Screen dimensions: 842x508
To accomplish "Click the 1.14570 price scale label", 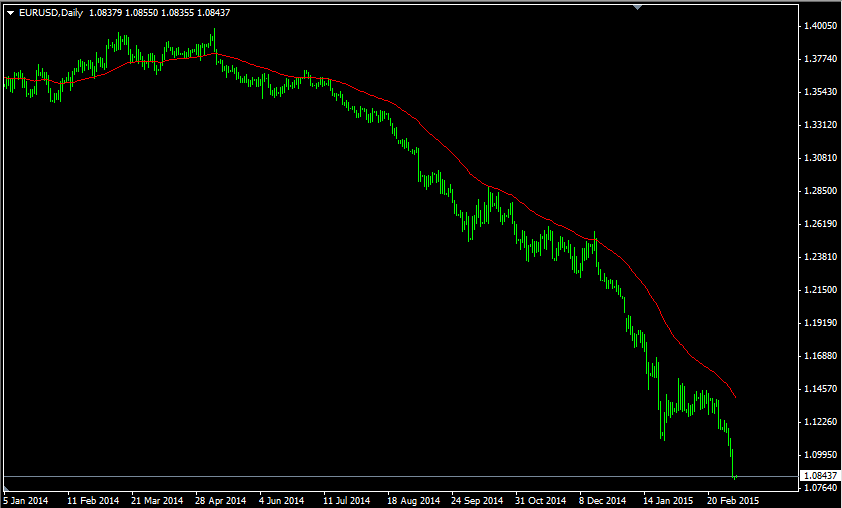I will point(820,388).
